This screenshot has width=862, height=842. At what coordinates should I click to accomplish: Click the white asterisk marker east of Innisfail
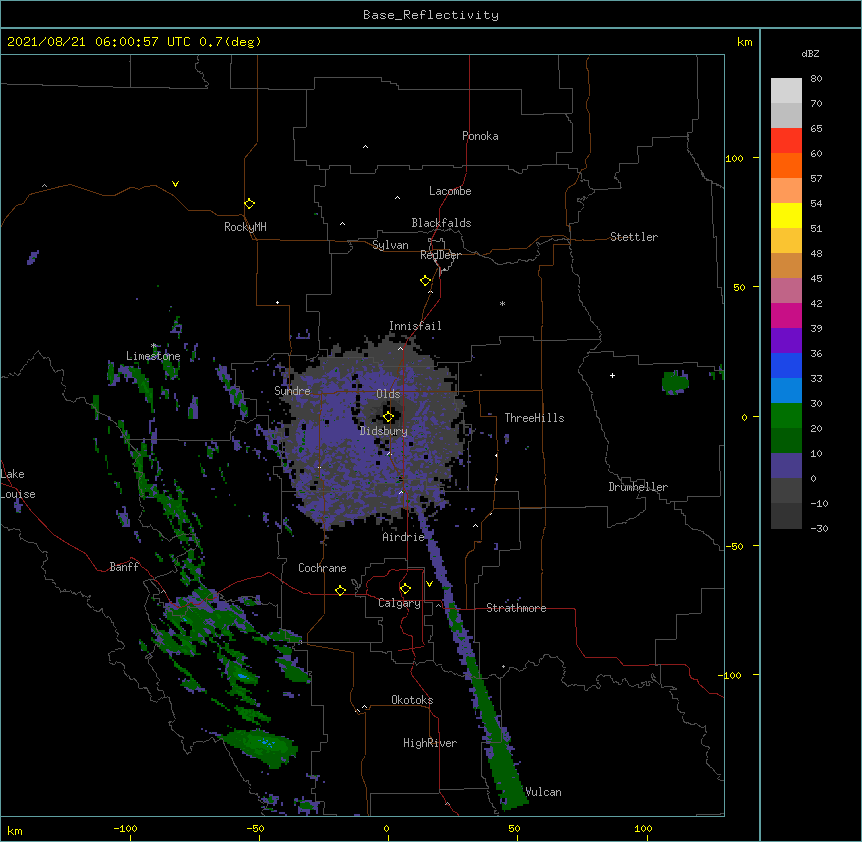[x=502, y=303]
